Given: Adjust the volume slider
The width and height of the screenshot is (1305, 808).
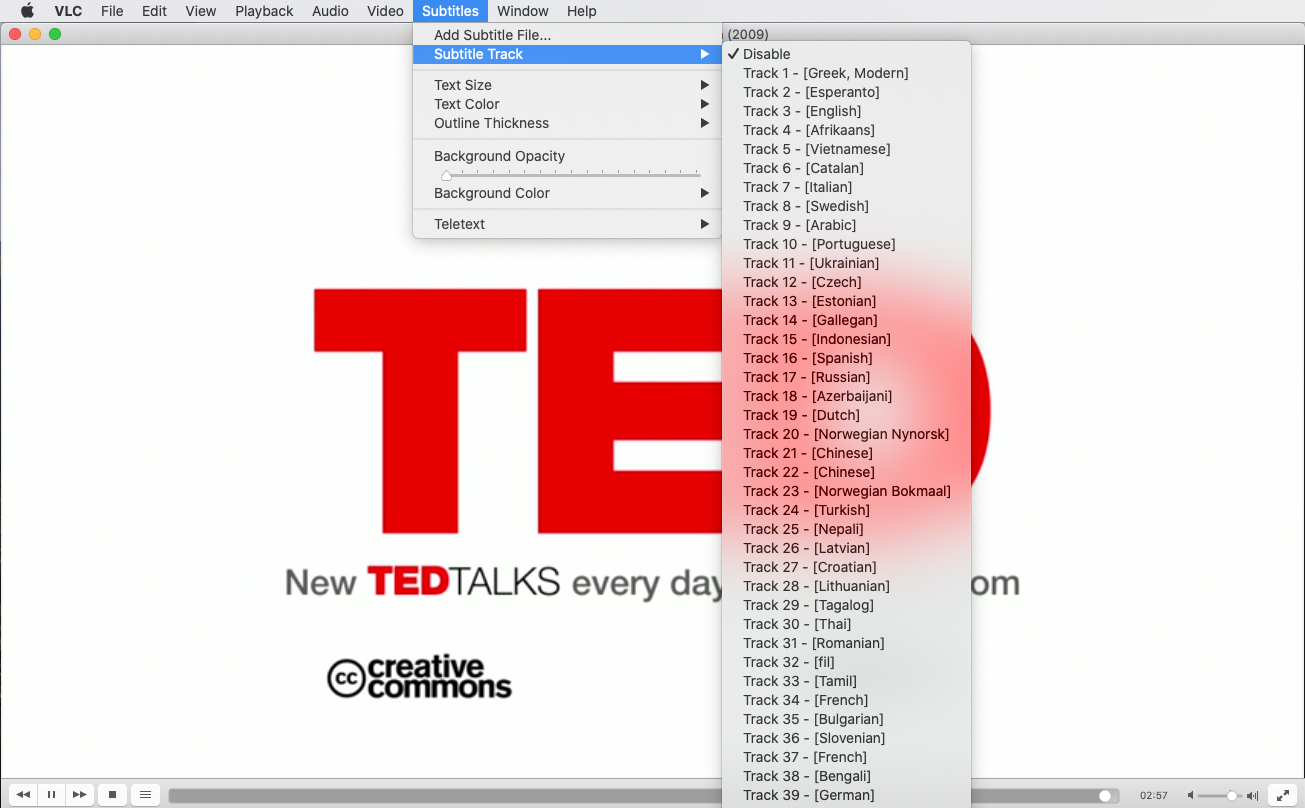Looking at the screenshot, I should [x=1221, y=796].
